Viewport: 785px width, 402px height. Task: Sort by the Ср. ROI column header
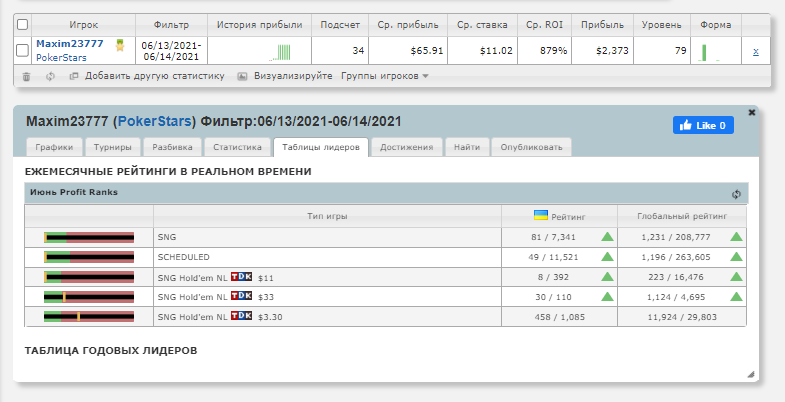point(544,25)
